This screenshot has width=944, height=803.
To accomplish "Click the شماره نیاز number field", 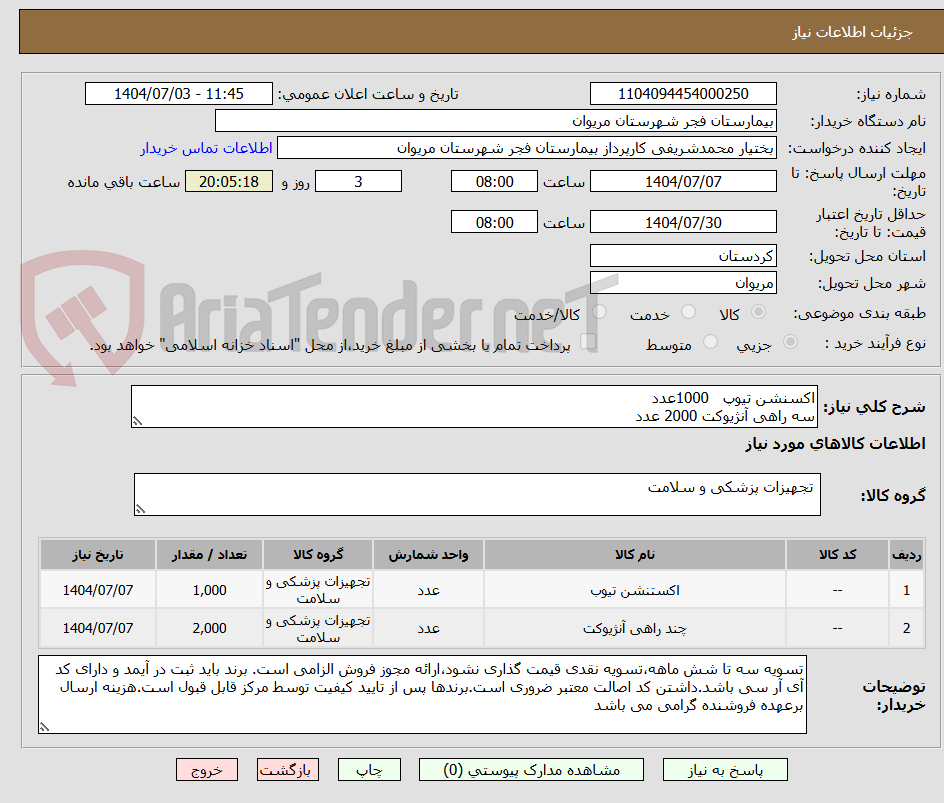I will tap(683, 93).
